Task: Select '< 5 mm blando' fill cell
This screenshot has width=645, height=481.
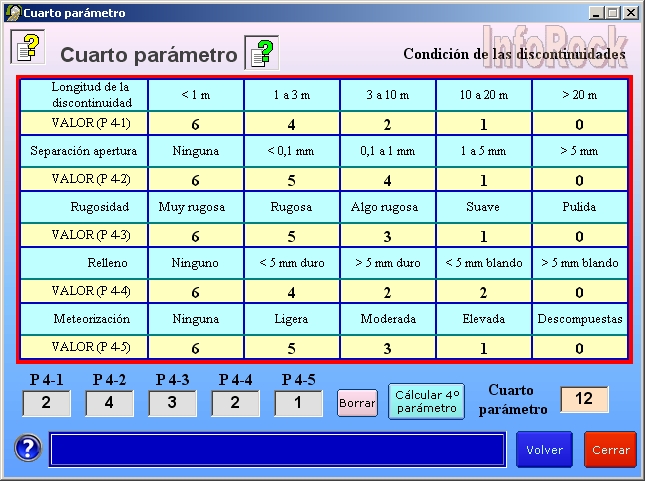Action: (483, 264)
